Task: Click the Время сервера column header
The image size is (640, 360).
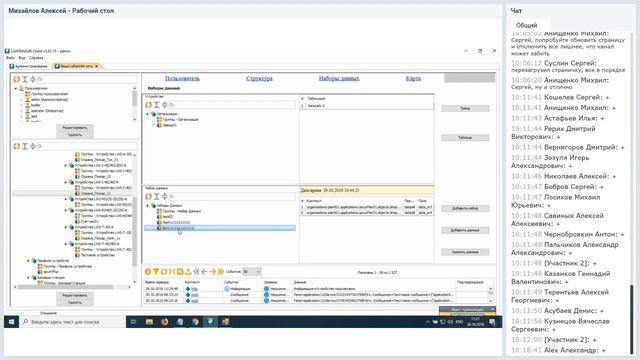Action: pos(157,282)
